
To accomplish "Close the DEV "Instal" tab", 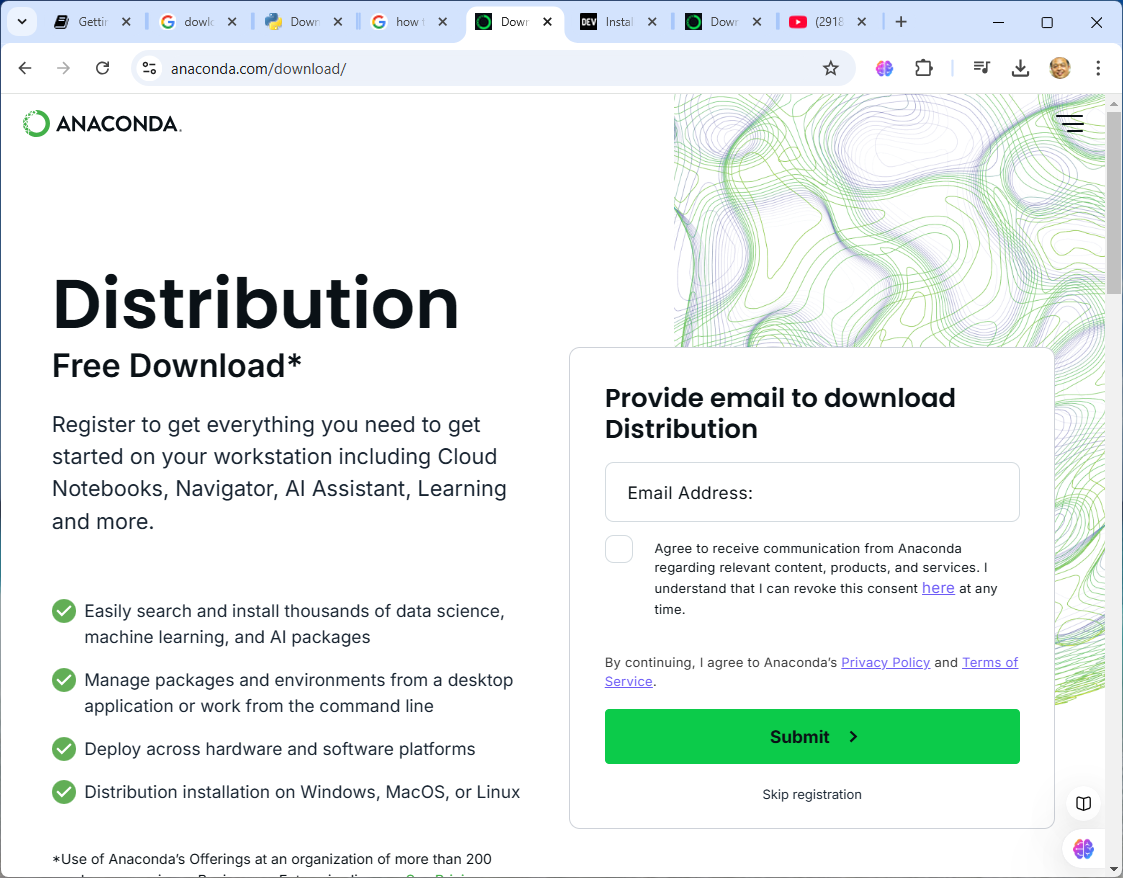I will 652,22.
